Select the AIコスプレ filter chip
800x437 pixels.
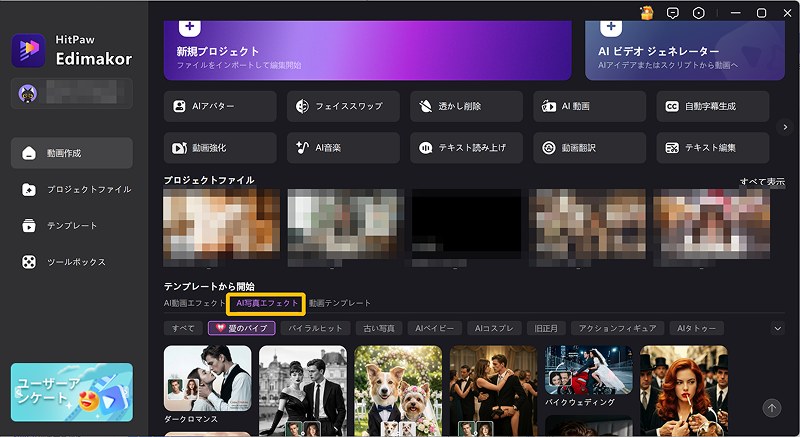point(494,328)
